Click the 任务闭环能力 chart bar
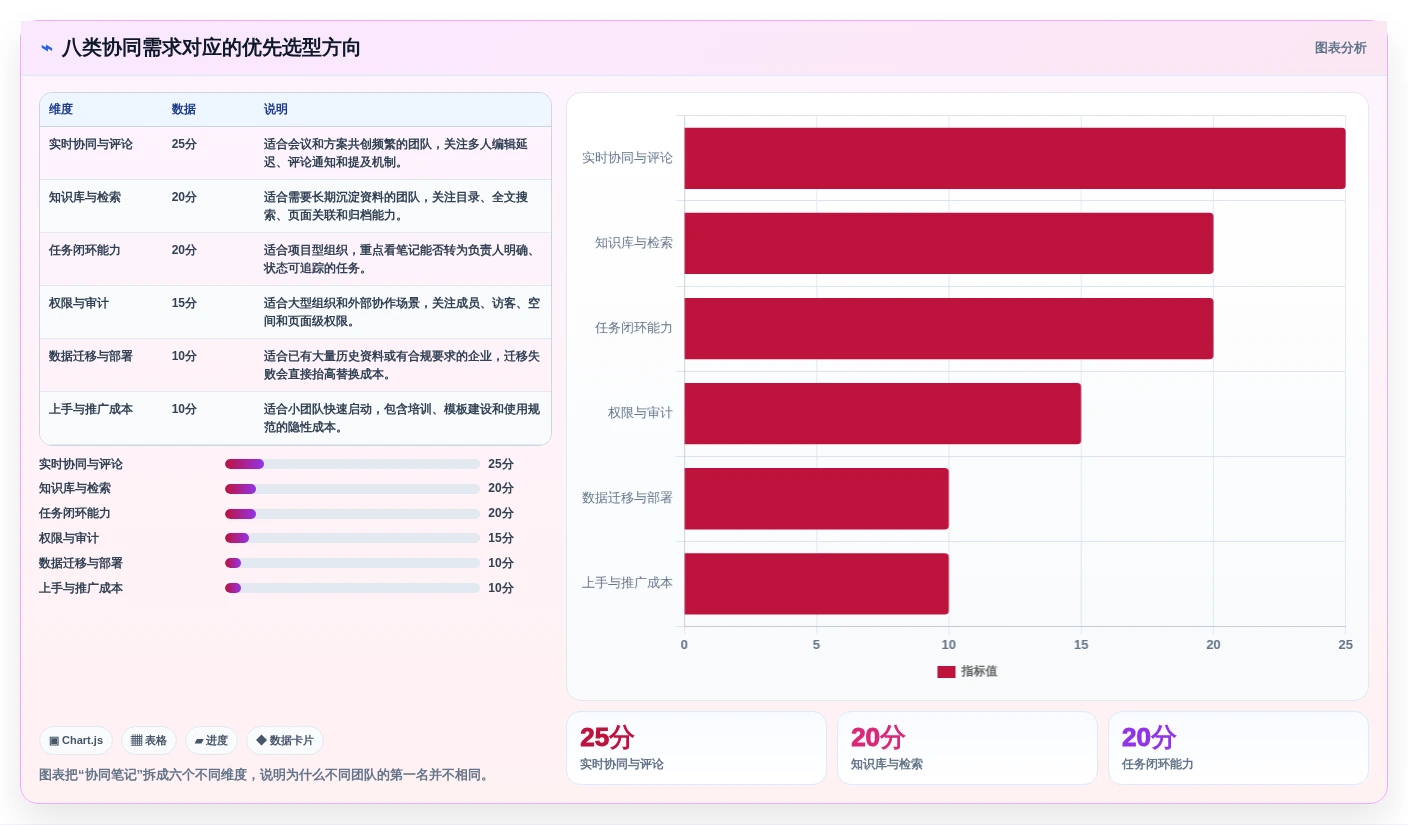This screenshot has width=1408, height=825. click(x=949, y=328)
